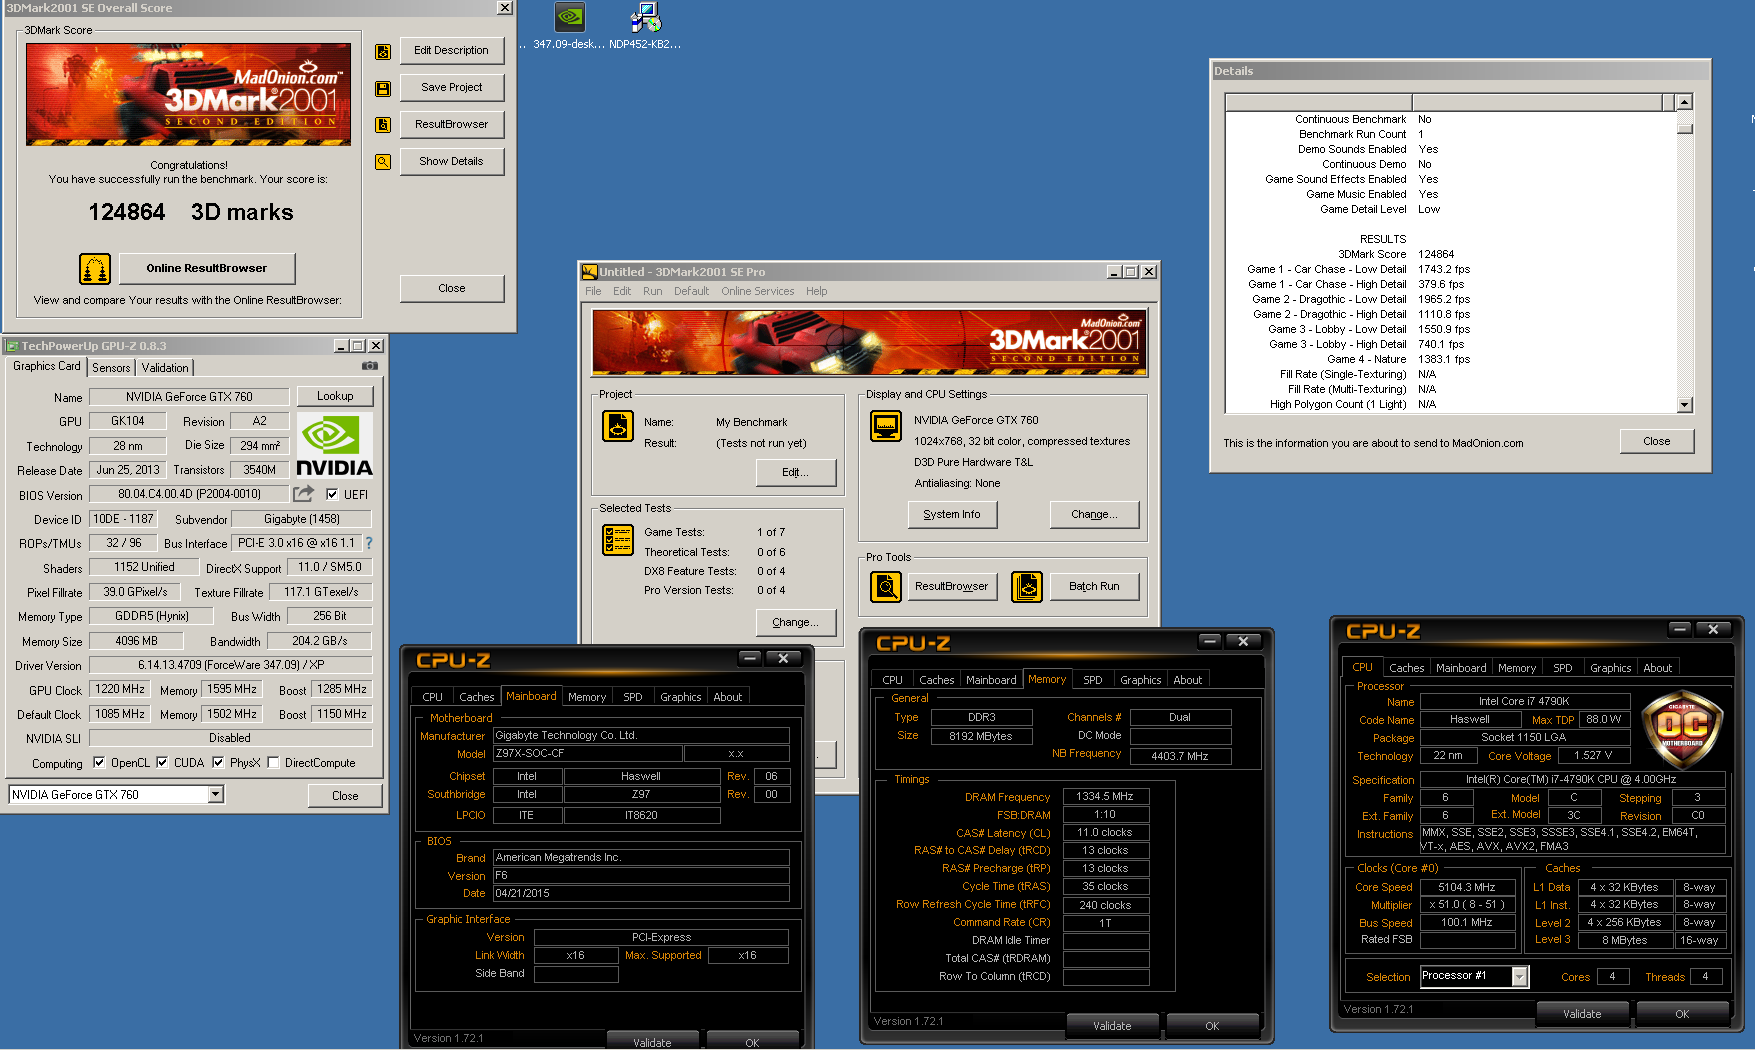1755x1050 pixels.
Task: Click the Edit Description button
Action: tap(452, 51)
